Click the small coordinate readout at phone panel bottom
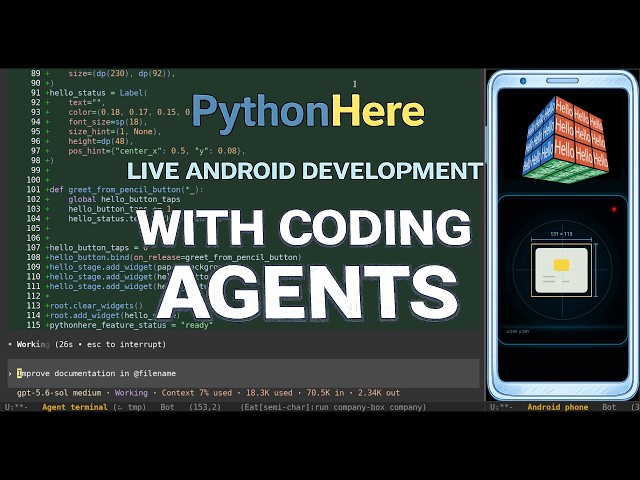This screenshot has width=640, height=480. pos(518,331)
